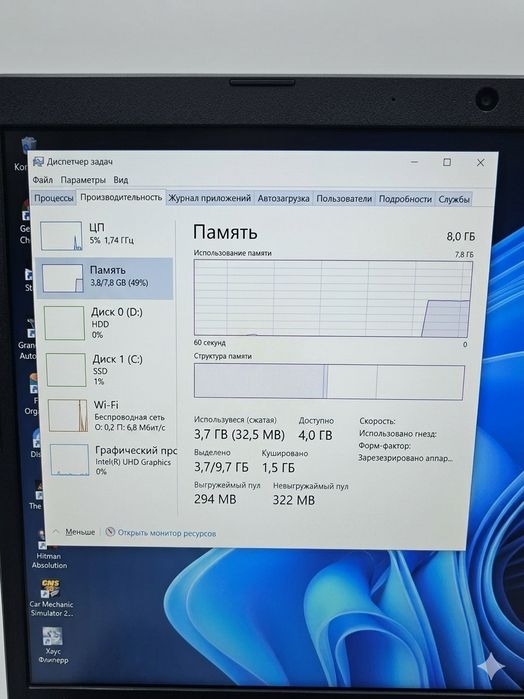The height and width of the screenshot is (699, 524).
Task: Select the Производительность tab
Action: point(121,197)
